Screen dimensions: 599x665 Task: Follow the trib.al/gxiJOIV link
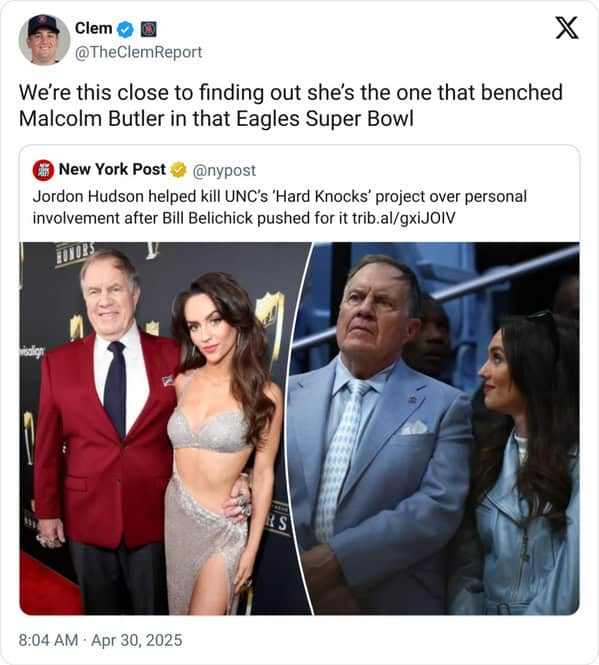(403, 218)
